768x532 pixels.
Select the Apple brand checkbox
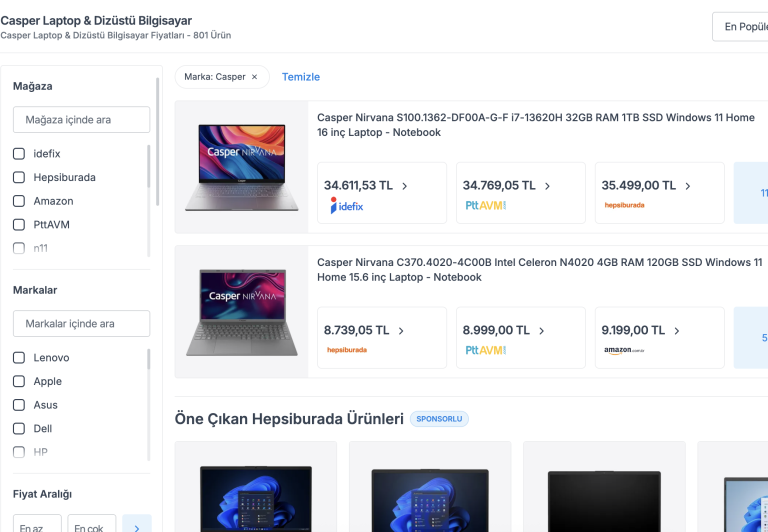(x=19, y=381)
